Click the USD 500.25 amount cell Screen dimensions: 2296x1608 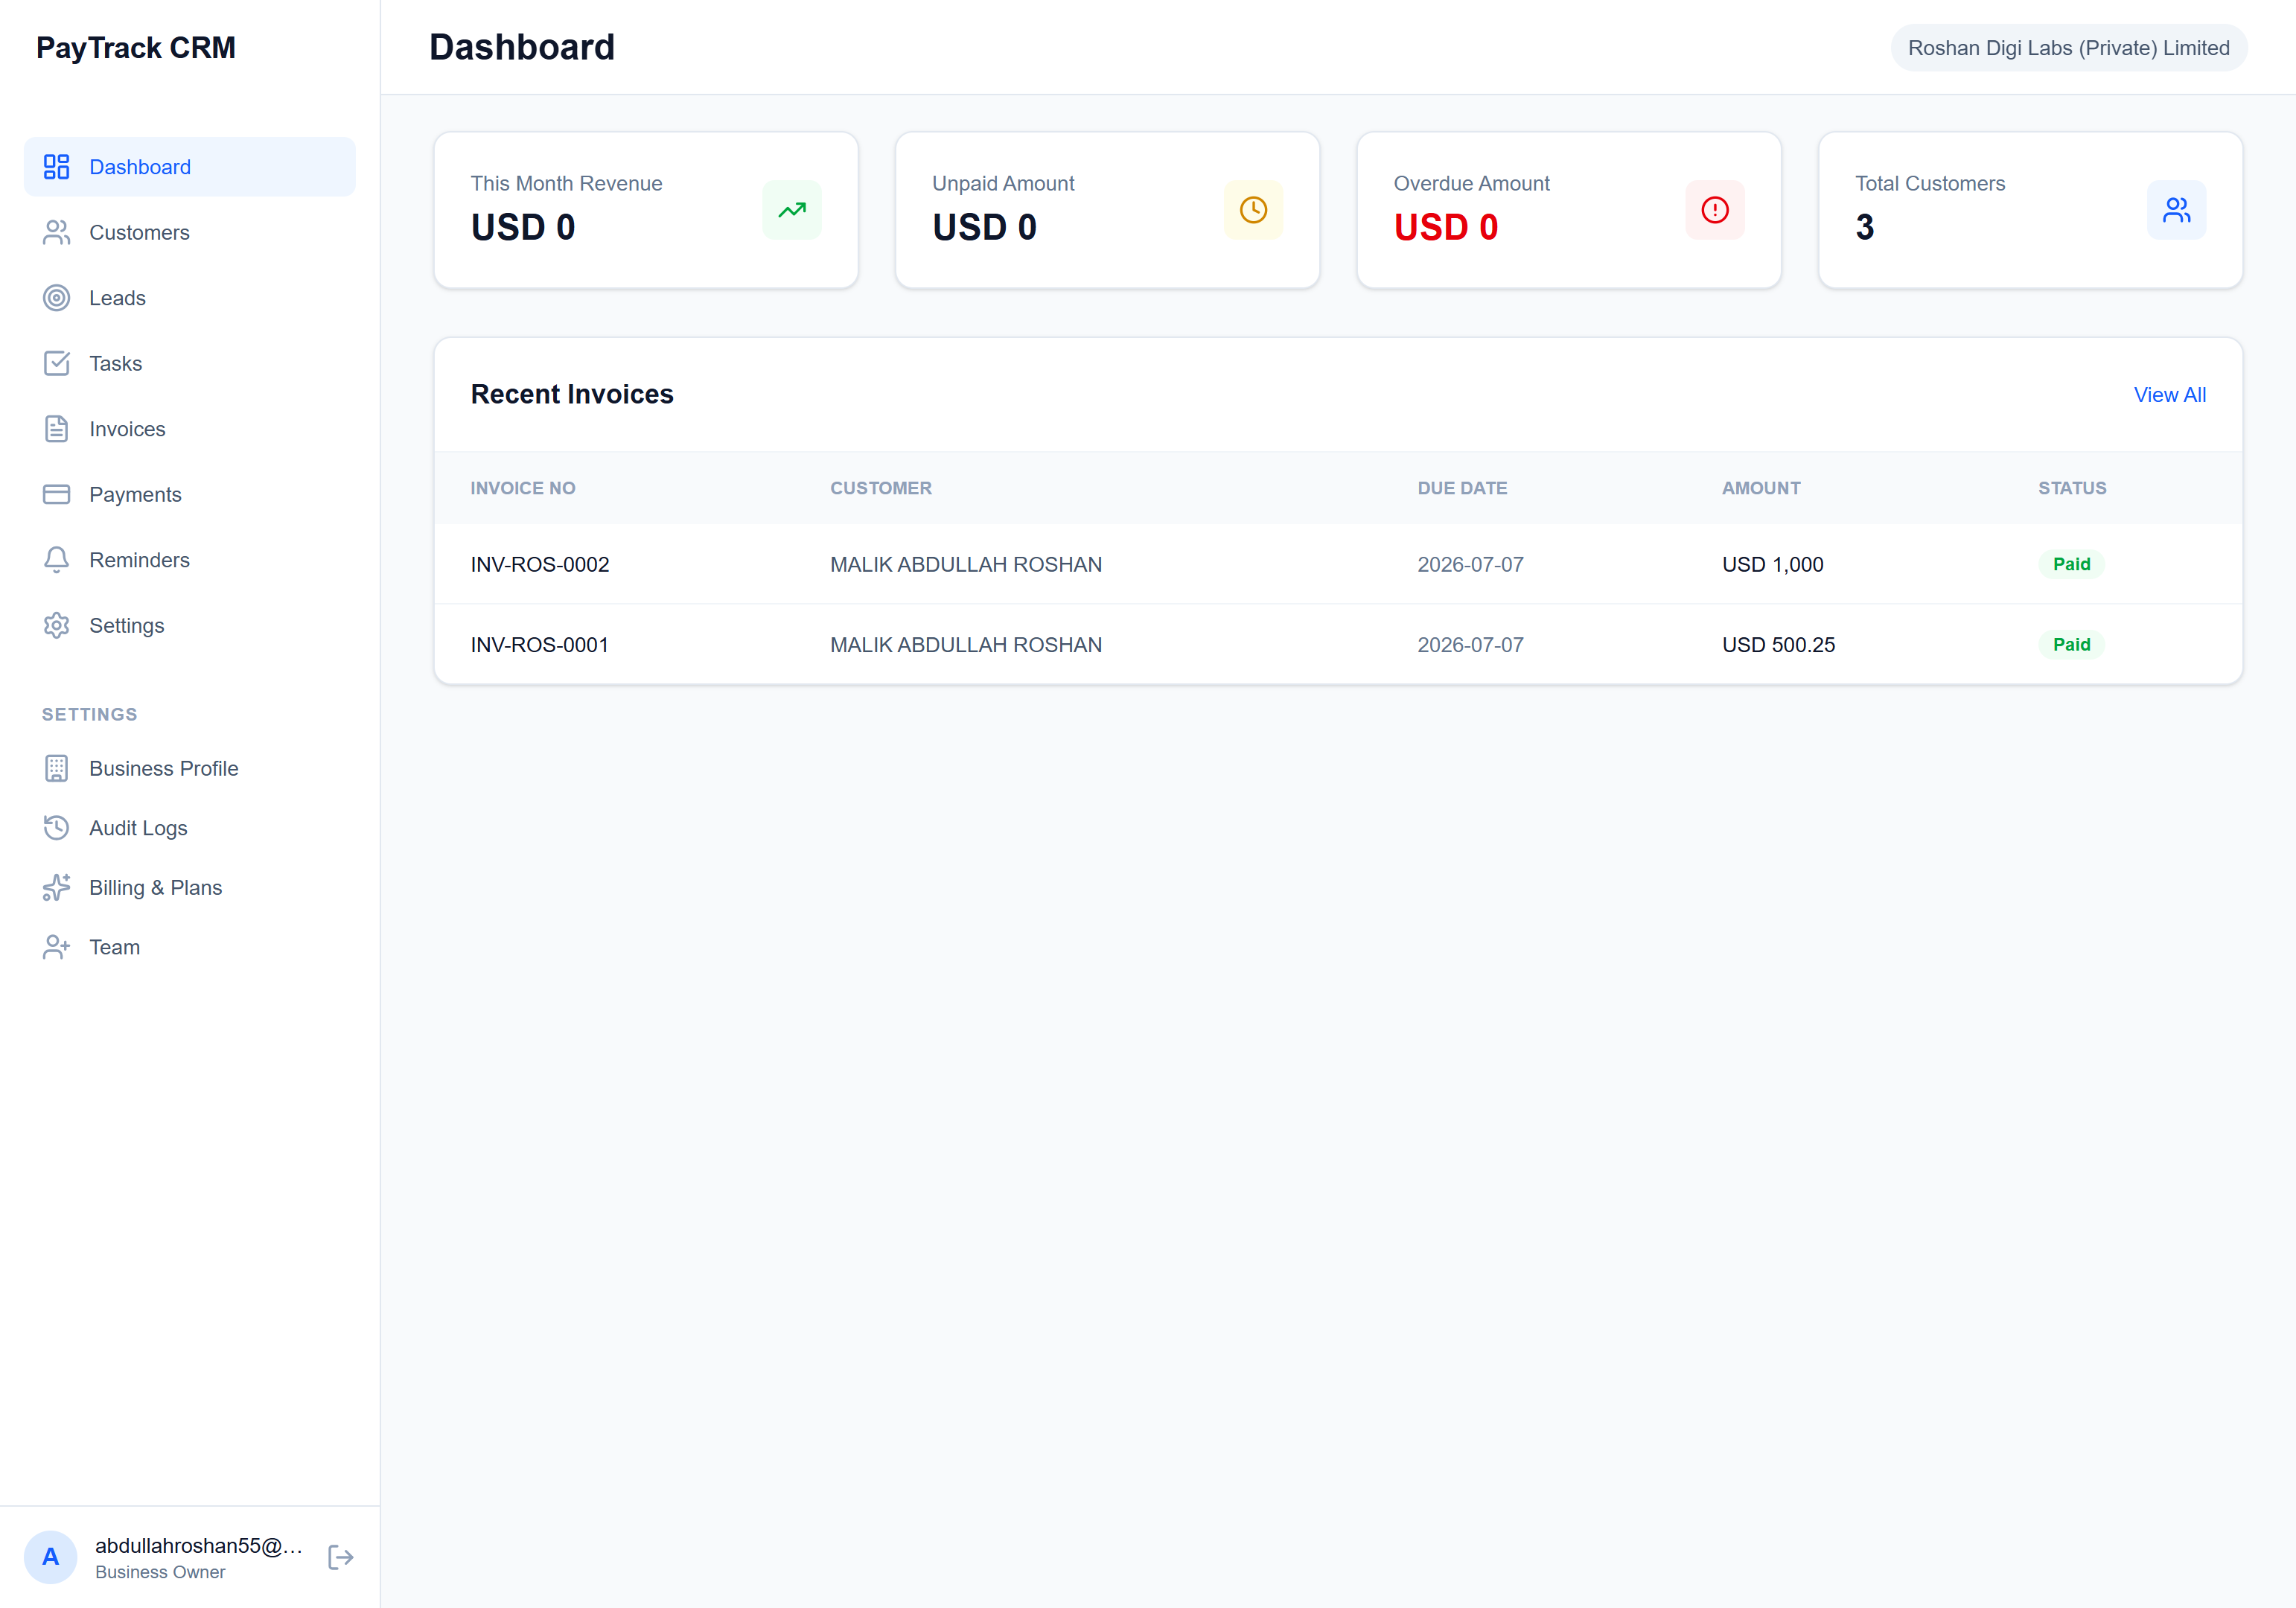(1778, 645)
